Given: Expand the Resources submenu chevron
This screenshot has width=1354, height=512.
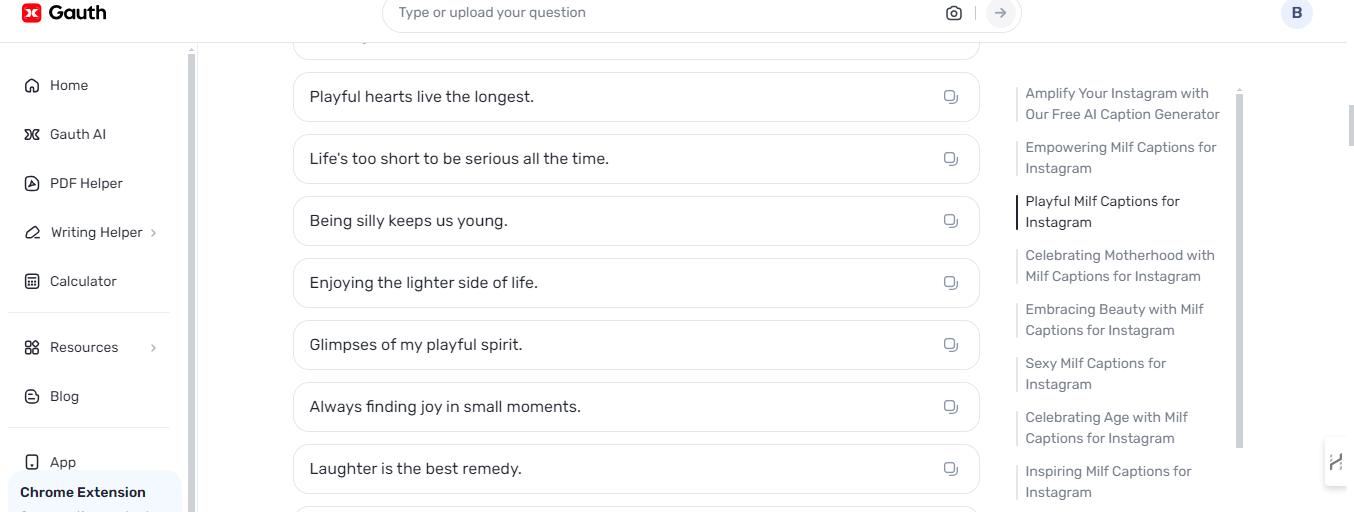Looking at the screenshot, I should (153, 348).
